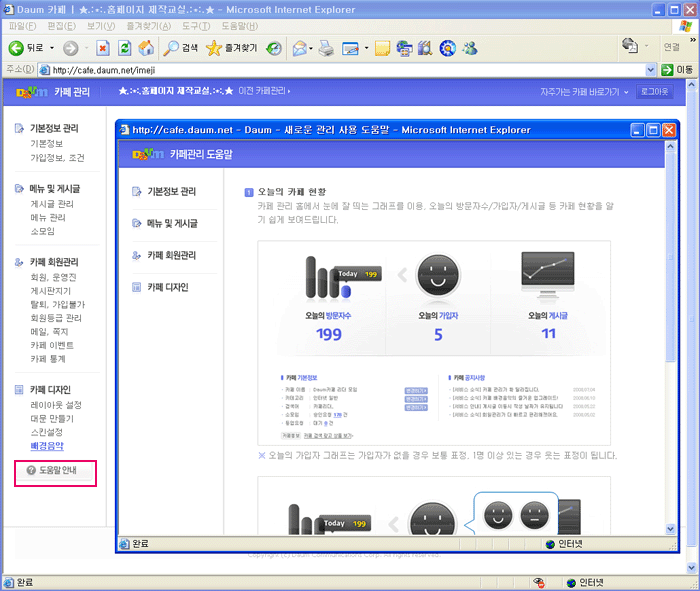Click the Daum logo in the help popup header
The image size is (700, 591).
point(148,154)
